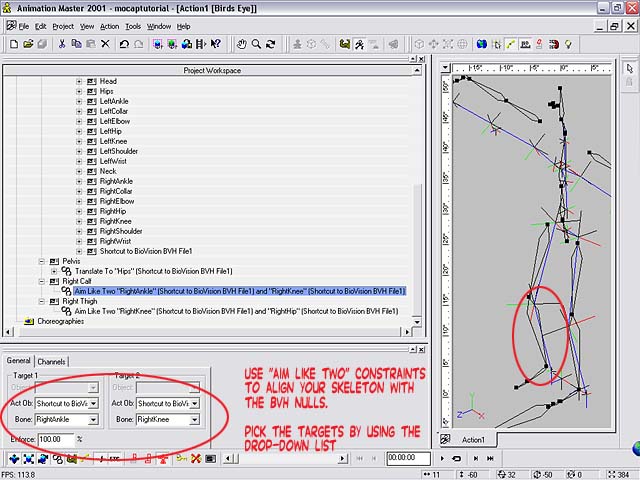The width and height of the screenshot is (640, 480).
Task: Expand the Translate To Hips constraint
Action: pos(55,271)
